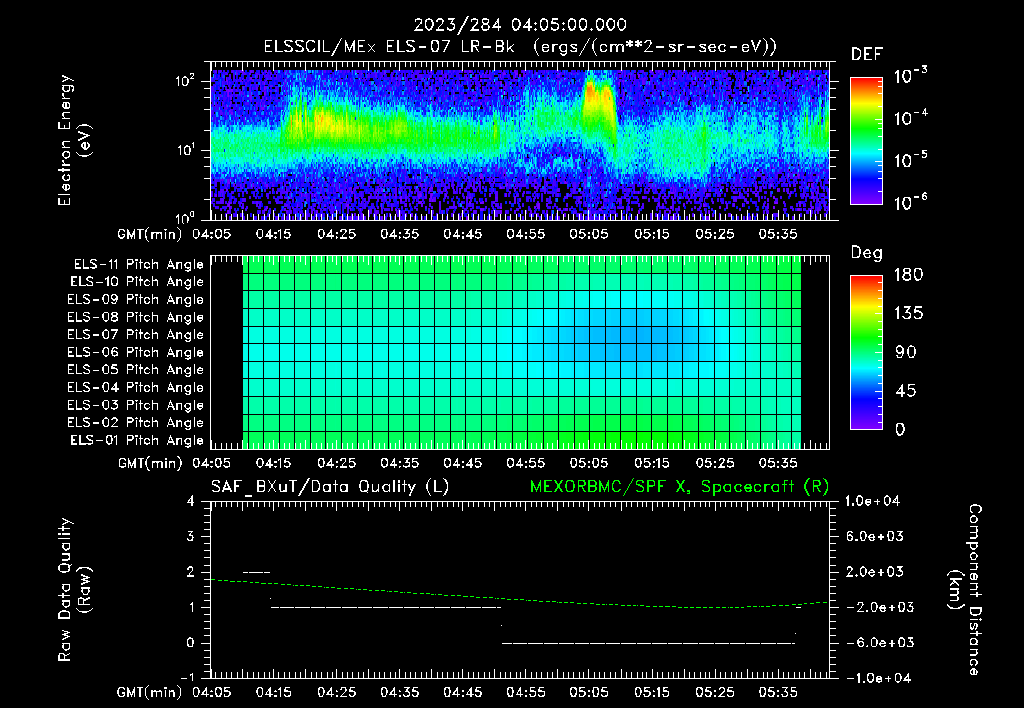Viewport: 1024px width, 708px height.
Task: Select the ELSSCIL/MEx ELS-07 LR-Bk subtitle
Action: tap(389, 47)
